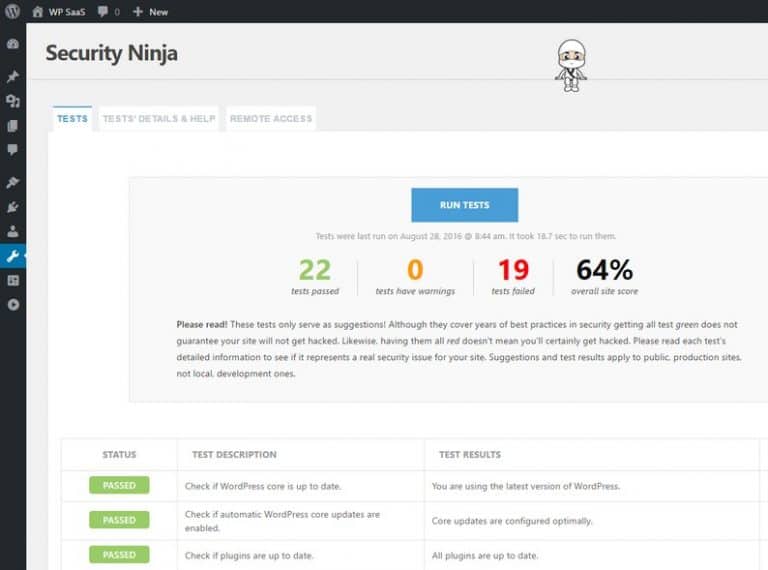
Task: Switch to the Tests tab
Action: [72, 119]
